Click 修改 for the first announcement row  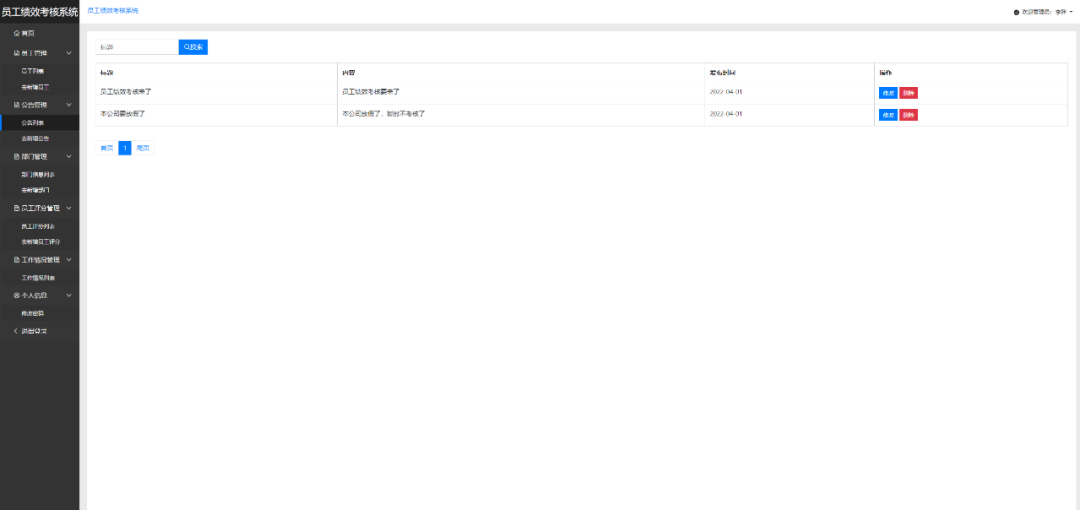887,92
